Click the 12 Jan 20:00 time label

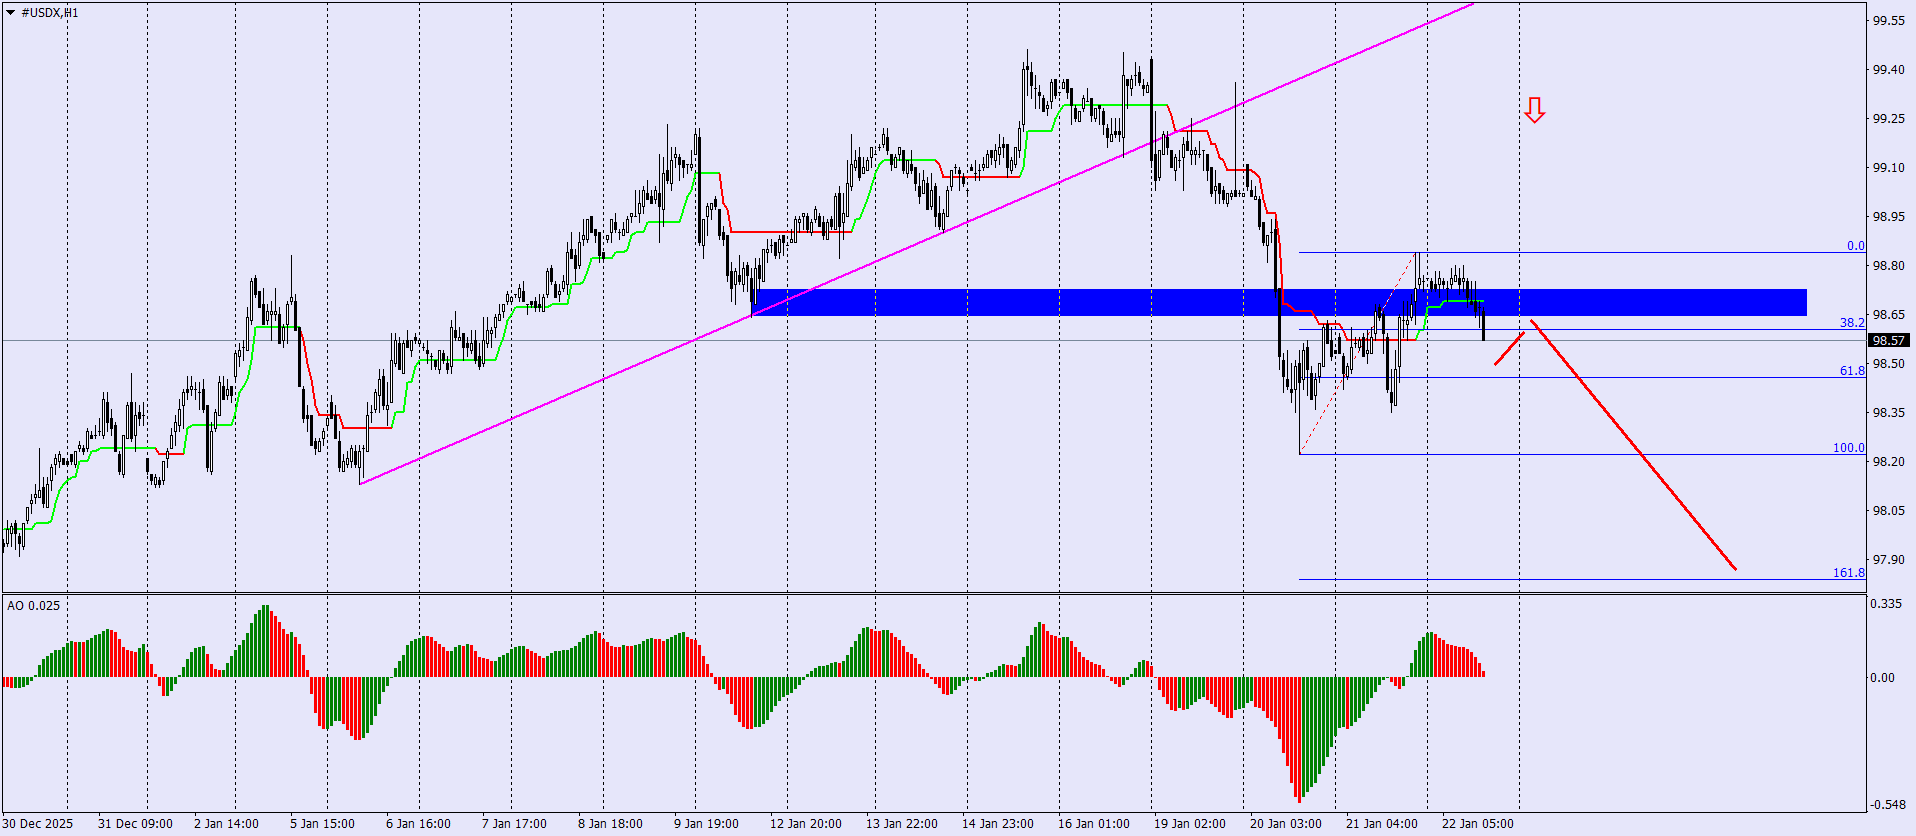point(806,824)
